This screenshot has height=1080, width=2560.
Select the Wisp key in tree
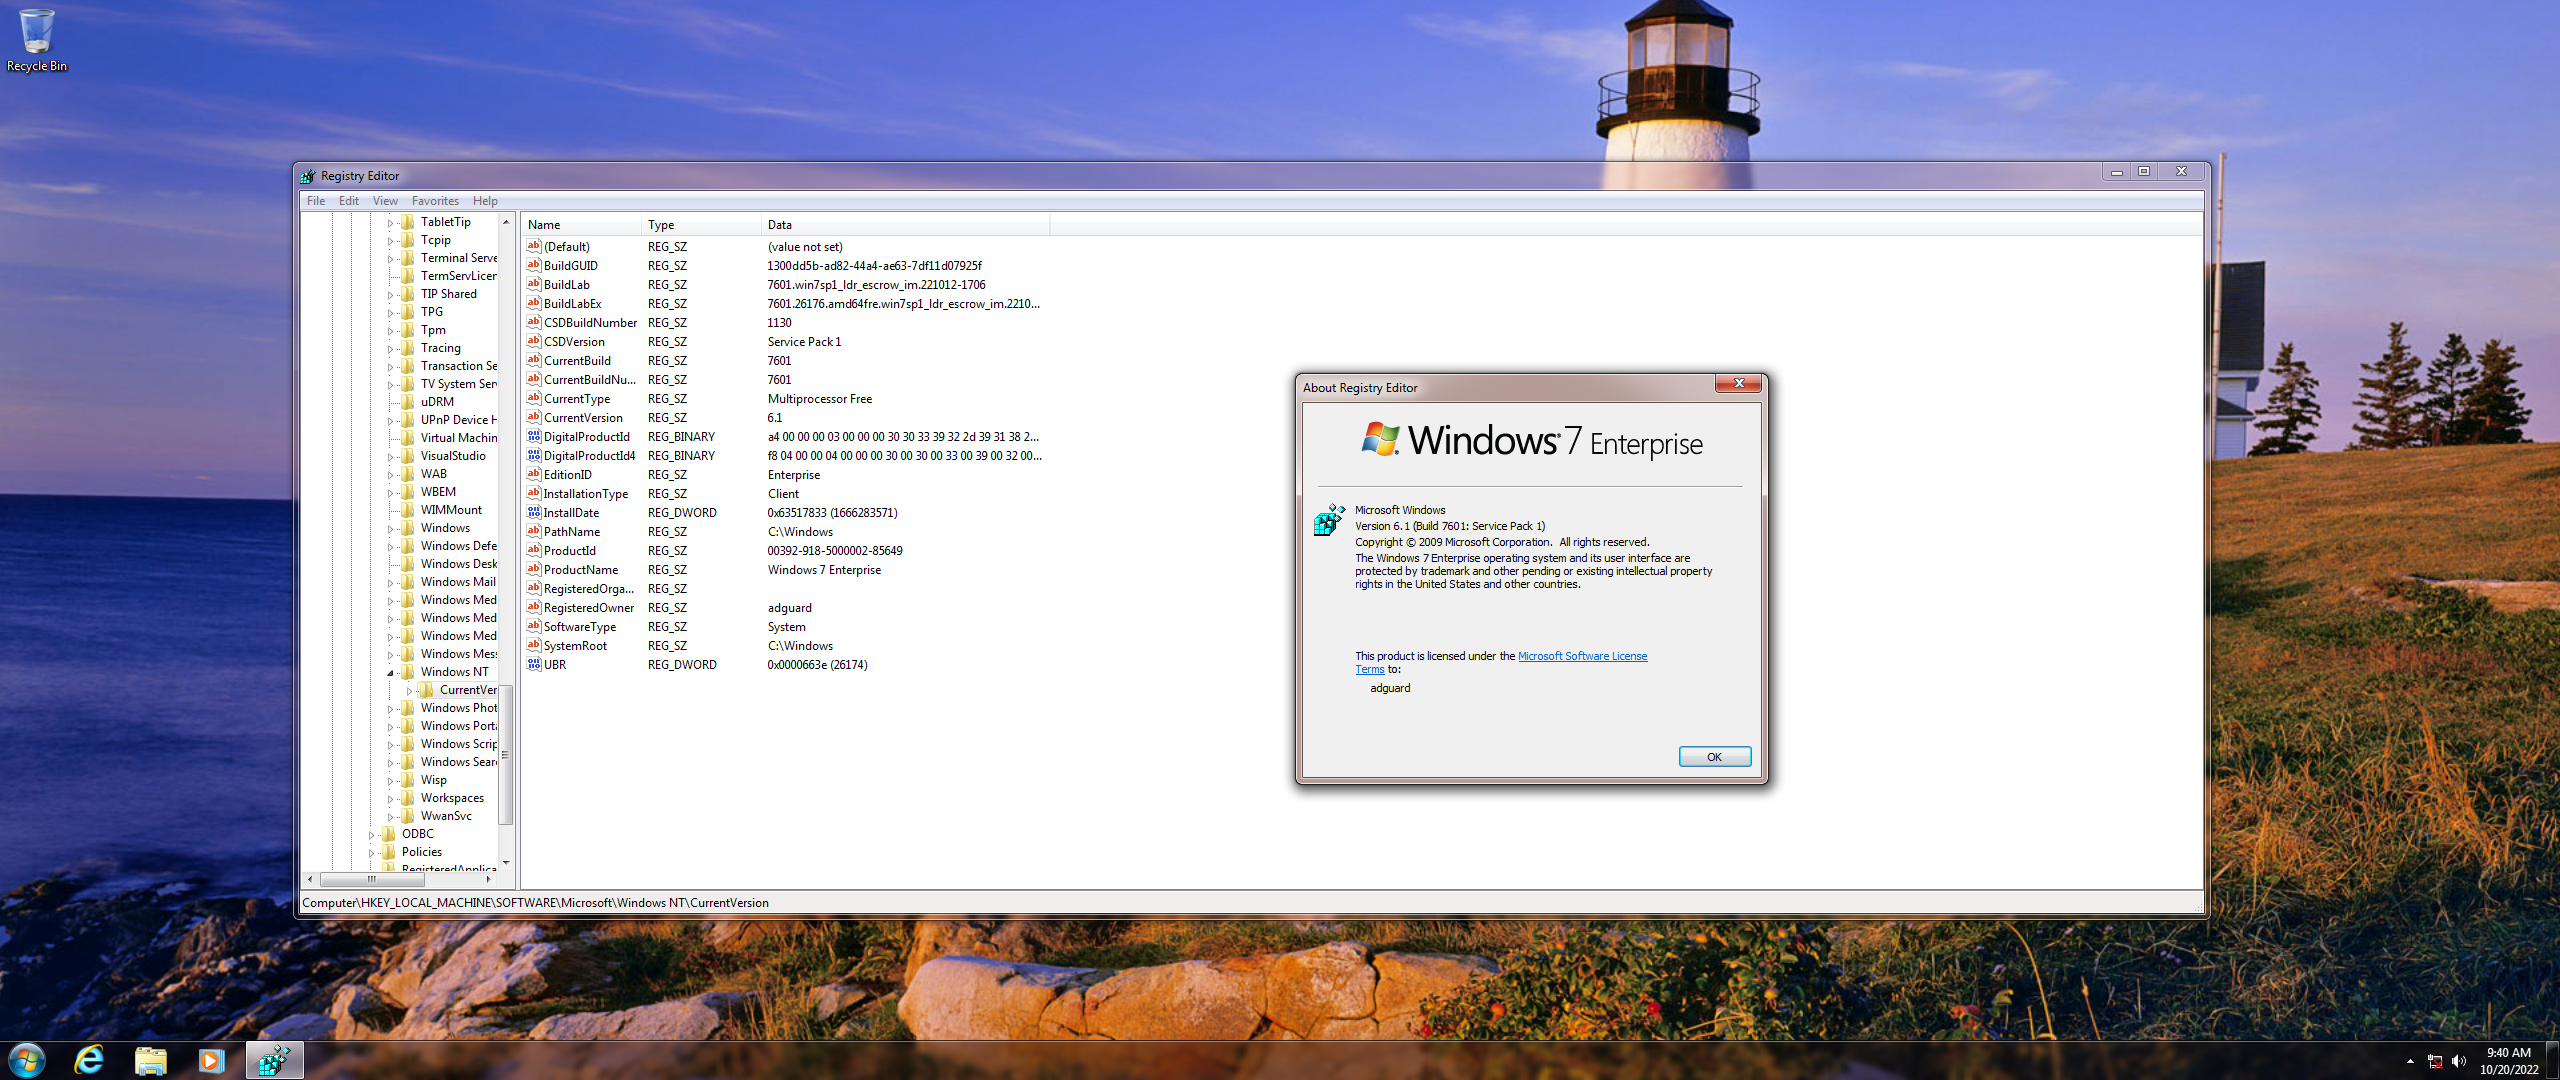pyautogui.click(x=434, y=780)
